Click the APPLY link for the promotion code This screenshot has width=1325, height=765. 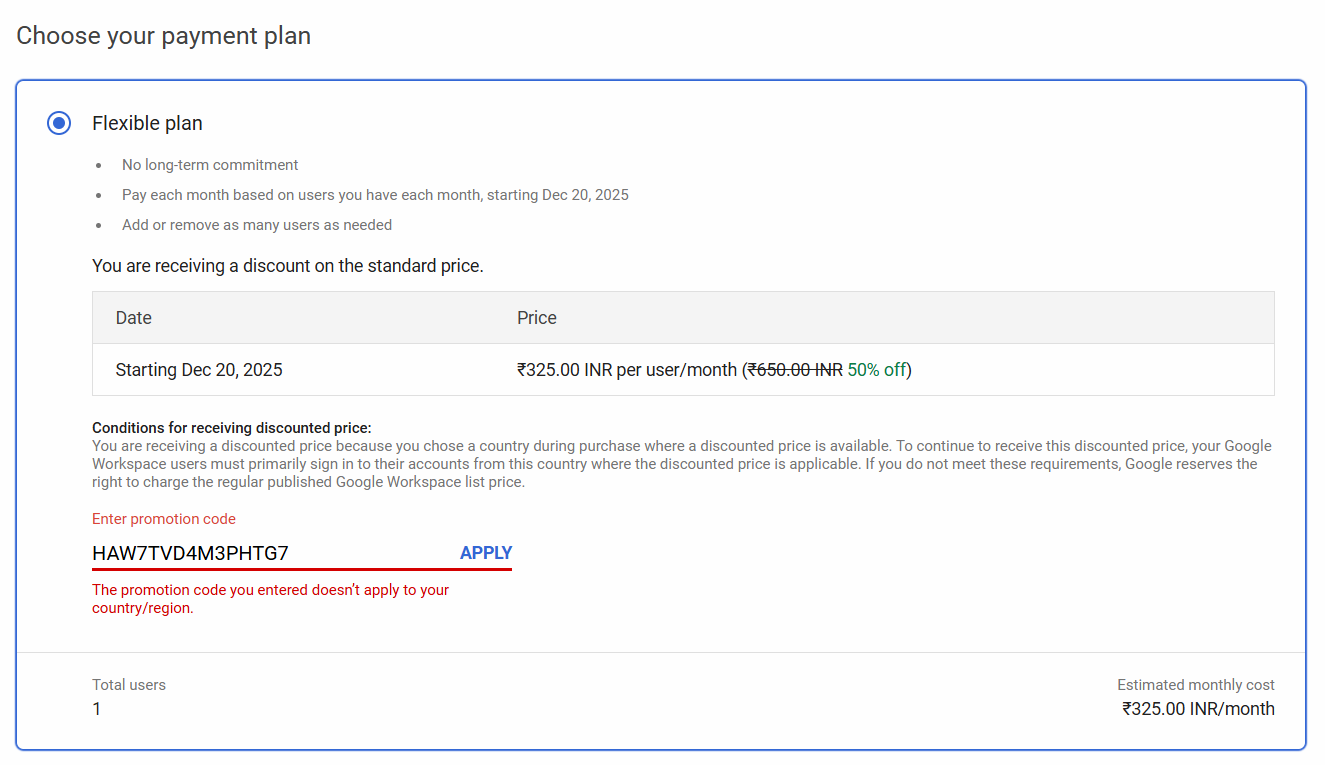486,552
